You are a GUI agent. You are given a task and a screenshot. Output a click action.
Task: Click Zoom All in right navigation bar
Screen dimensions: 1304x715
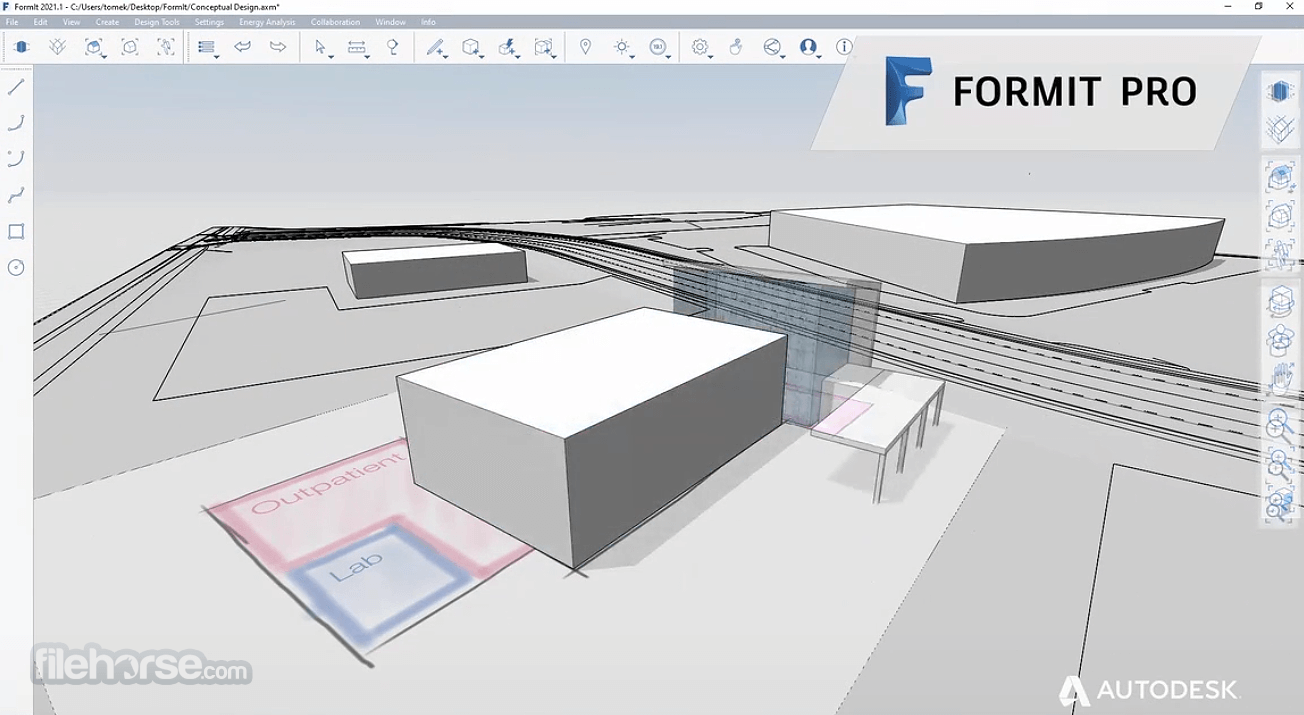pos(1280,178)
